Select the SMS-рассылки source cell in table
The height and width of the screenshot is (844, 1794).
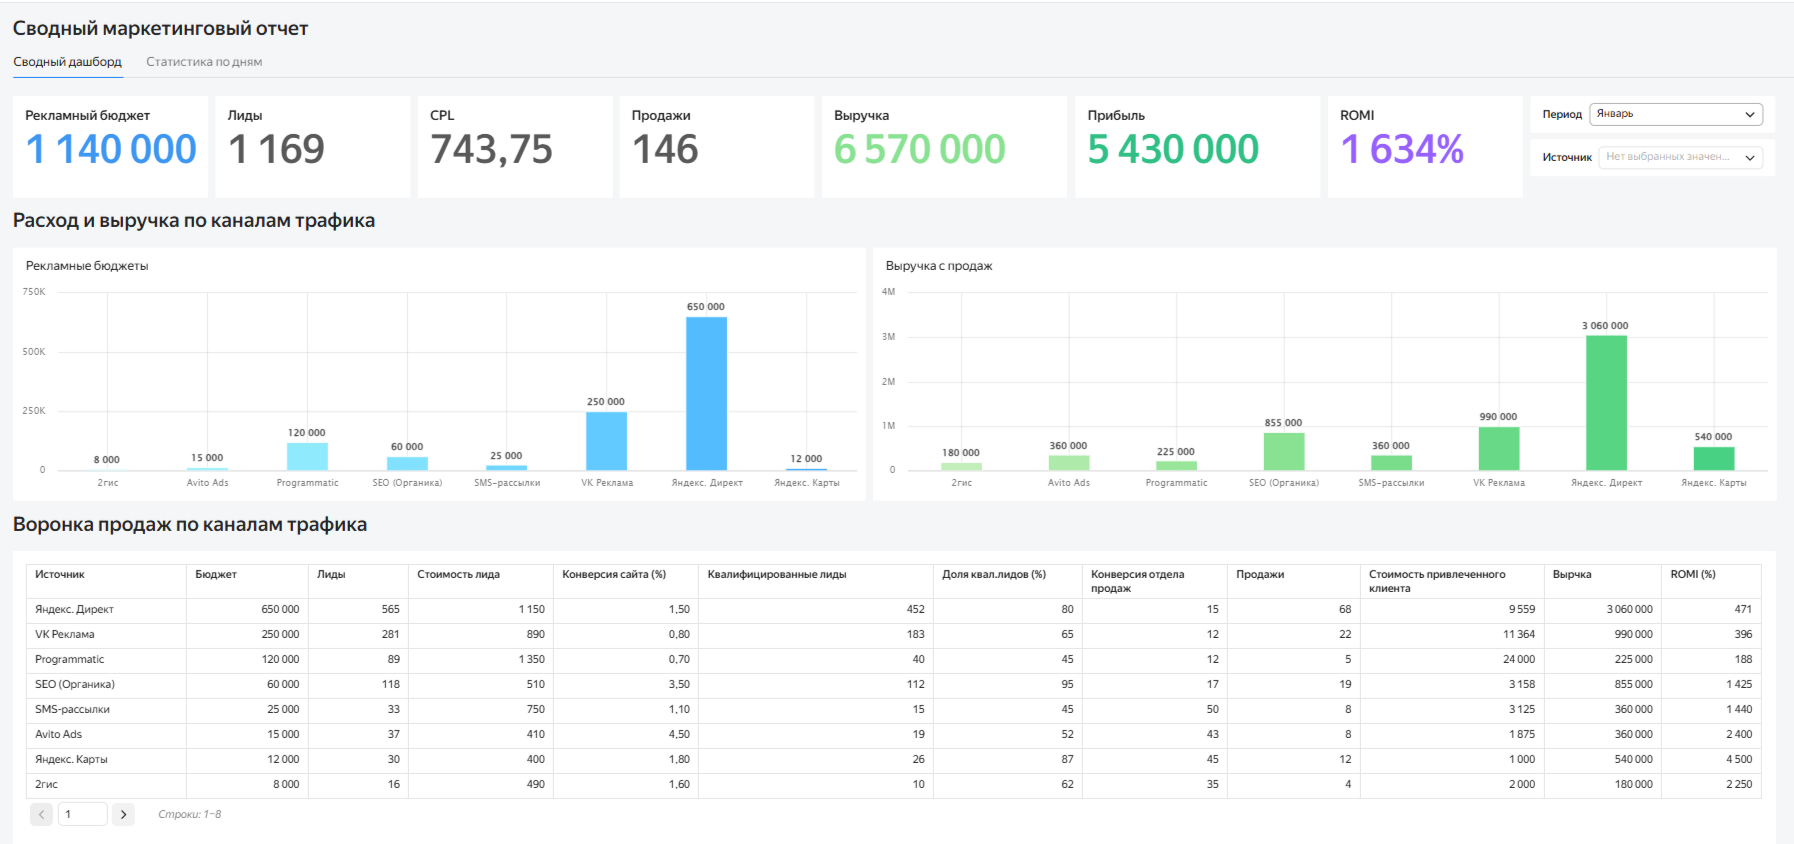click(x=72, y=710)
